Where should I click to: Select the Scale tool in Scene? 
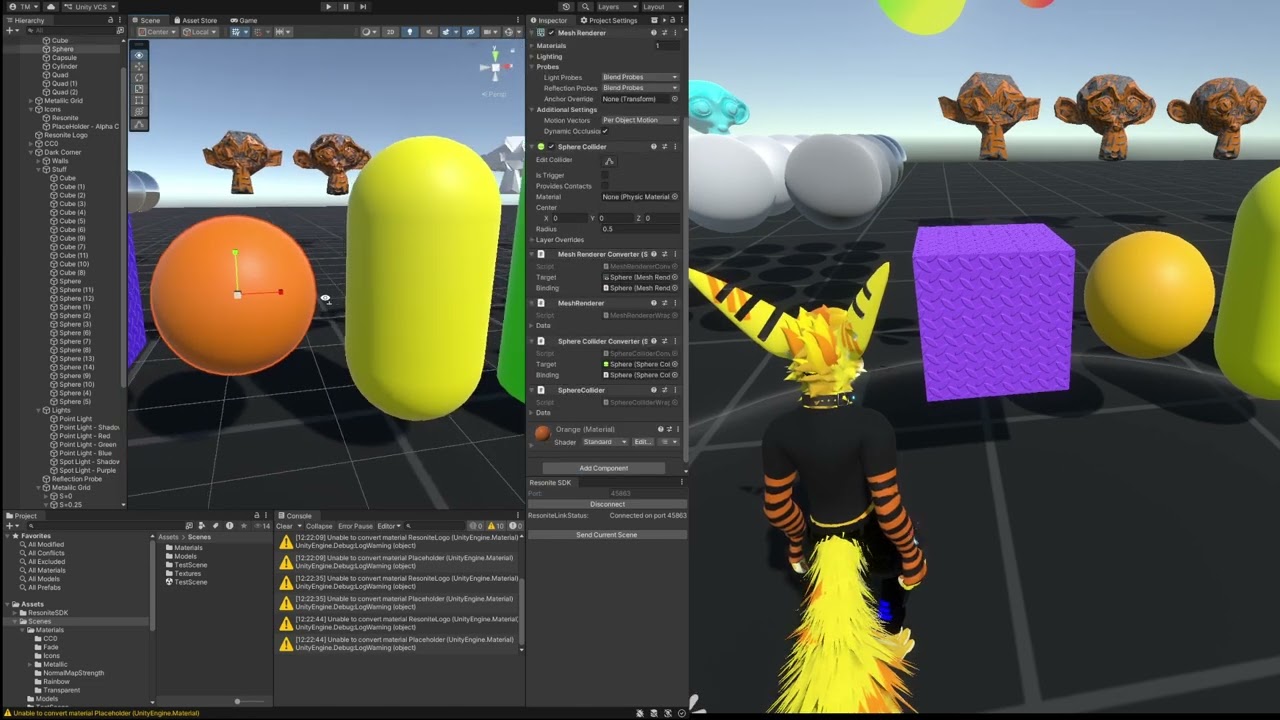point(139,89)
